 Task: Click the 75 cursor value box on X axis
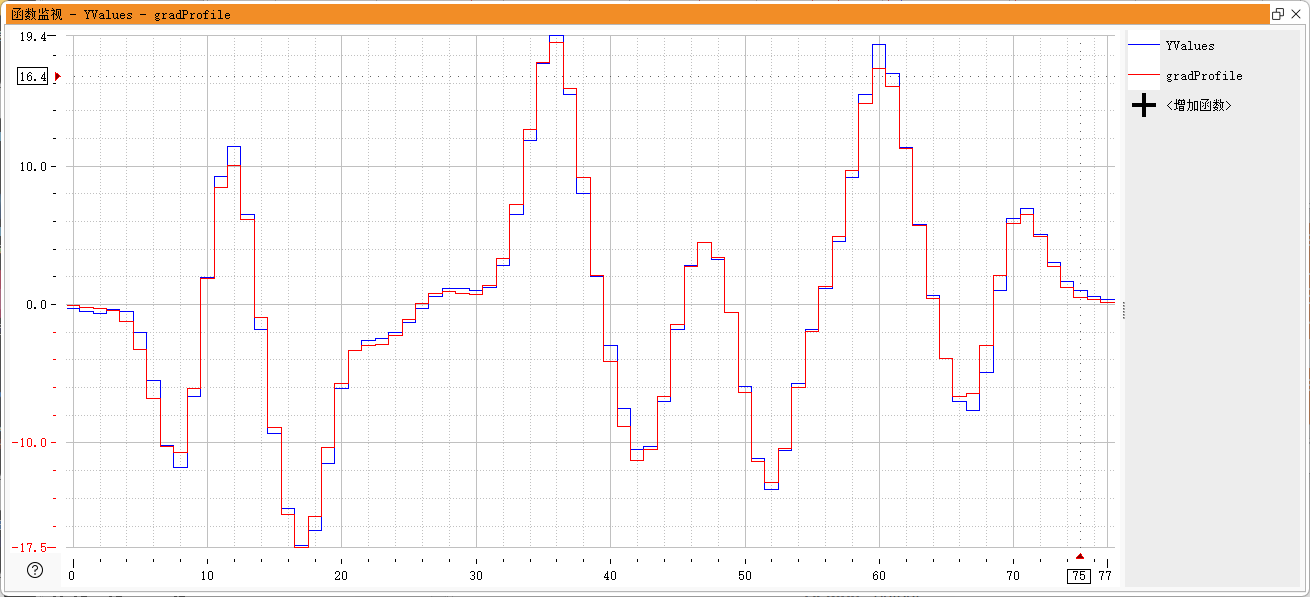[1079, 576]
